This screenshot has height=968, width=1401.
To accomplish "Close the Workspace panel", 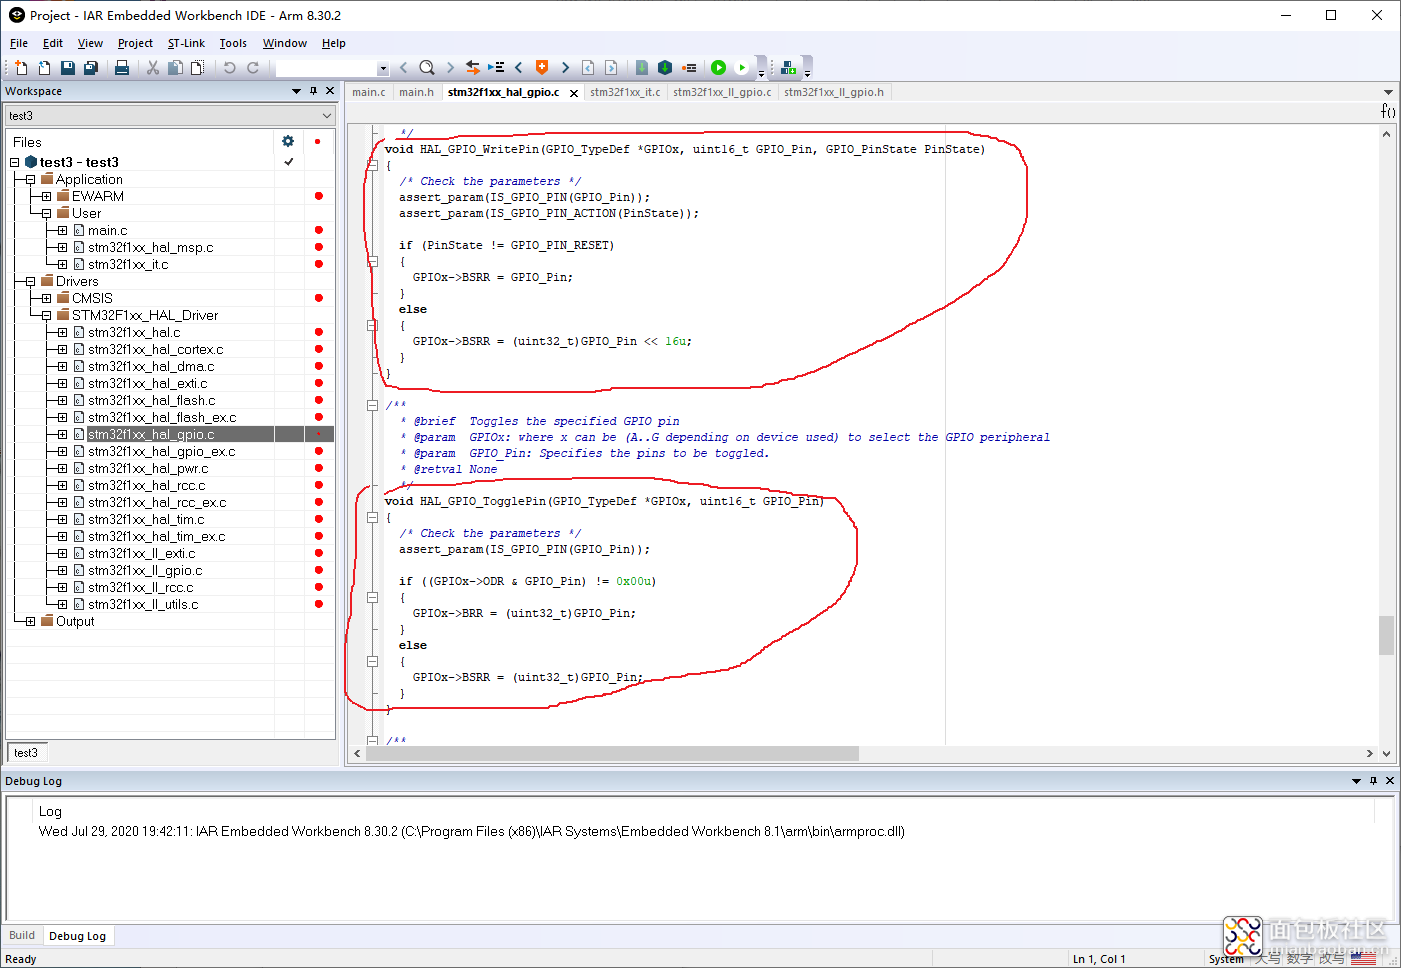I will click(x=330, y=91).
